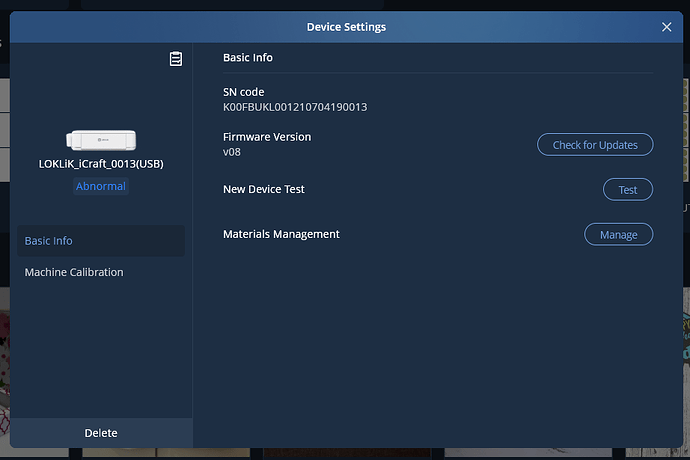Screen dimensions: 690x460
Task: Click the New Device Test label
Action: [264, 189]
